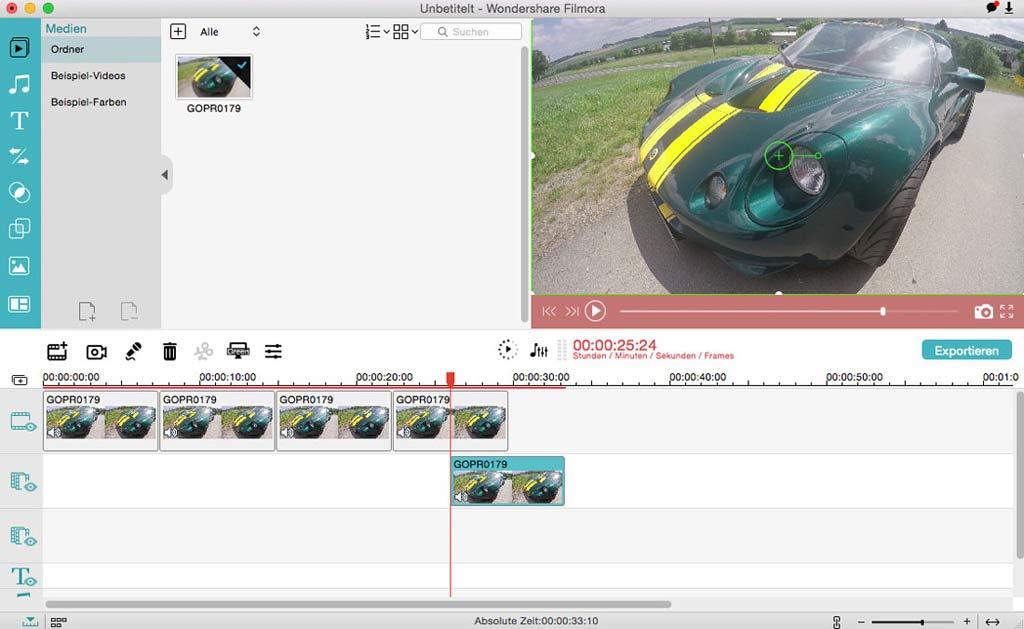Open the Media library tab in the sidebar
This screenshot has width=1024, height=629.
(19, 48)
